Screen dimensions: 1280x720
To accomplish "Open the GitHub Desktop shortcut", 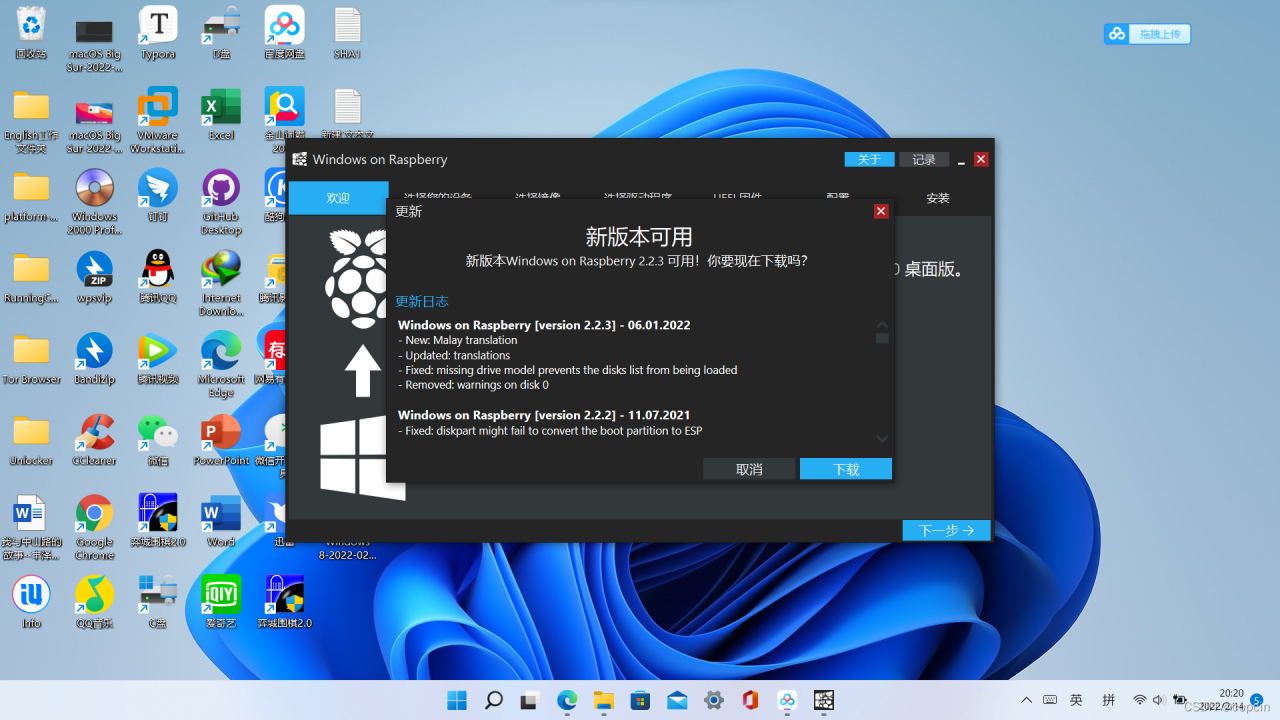I will [x=221, y=203].
